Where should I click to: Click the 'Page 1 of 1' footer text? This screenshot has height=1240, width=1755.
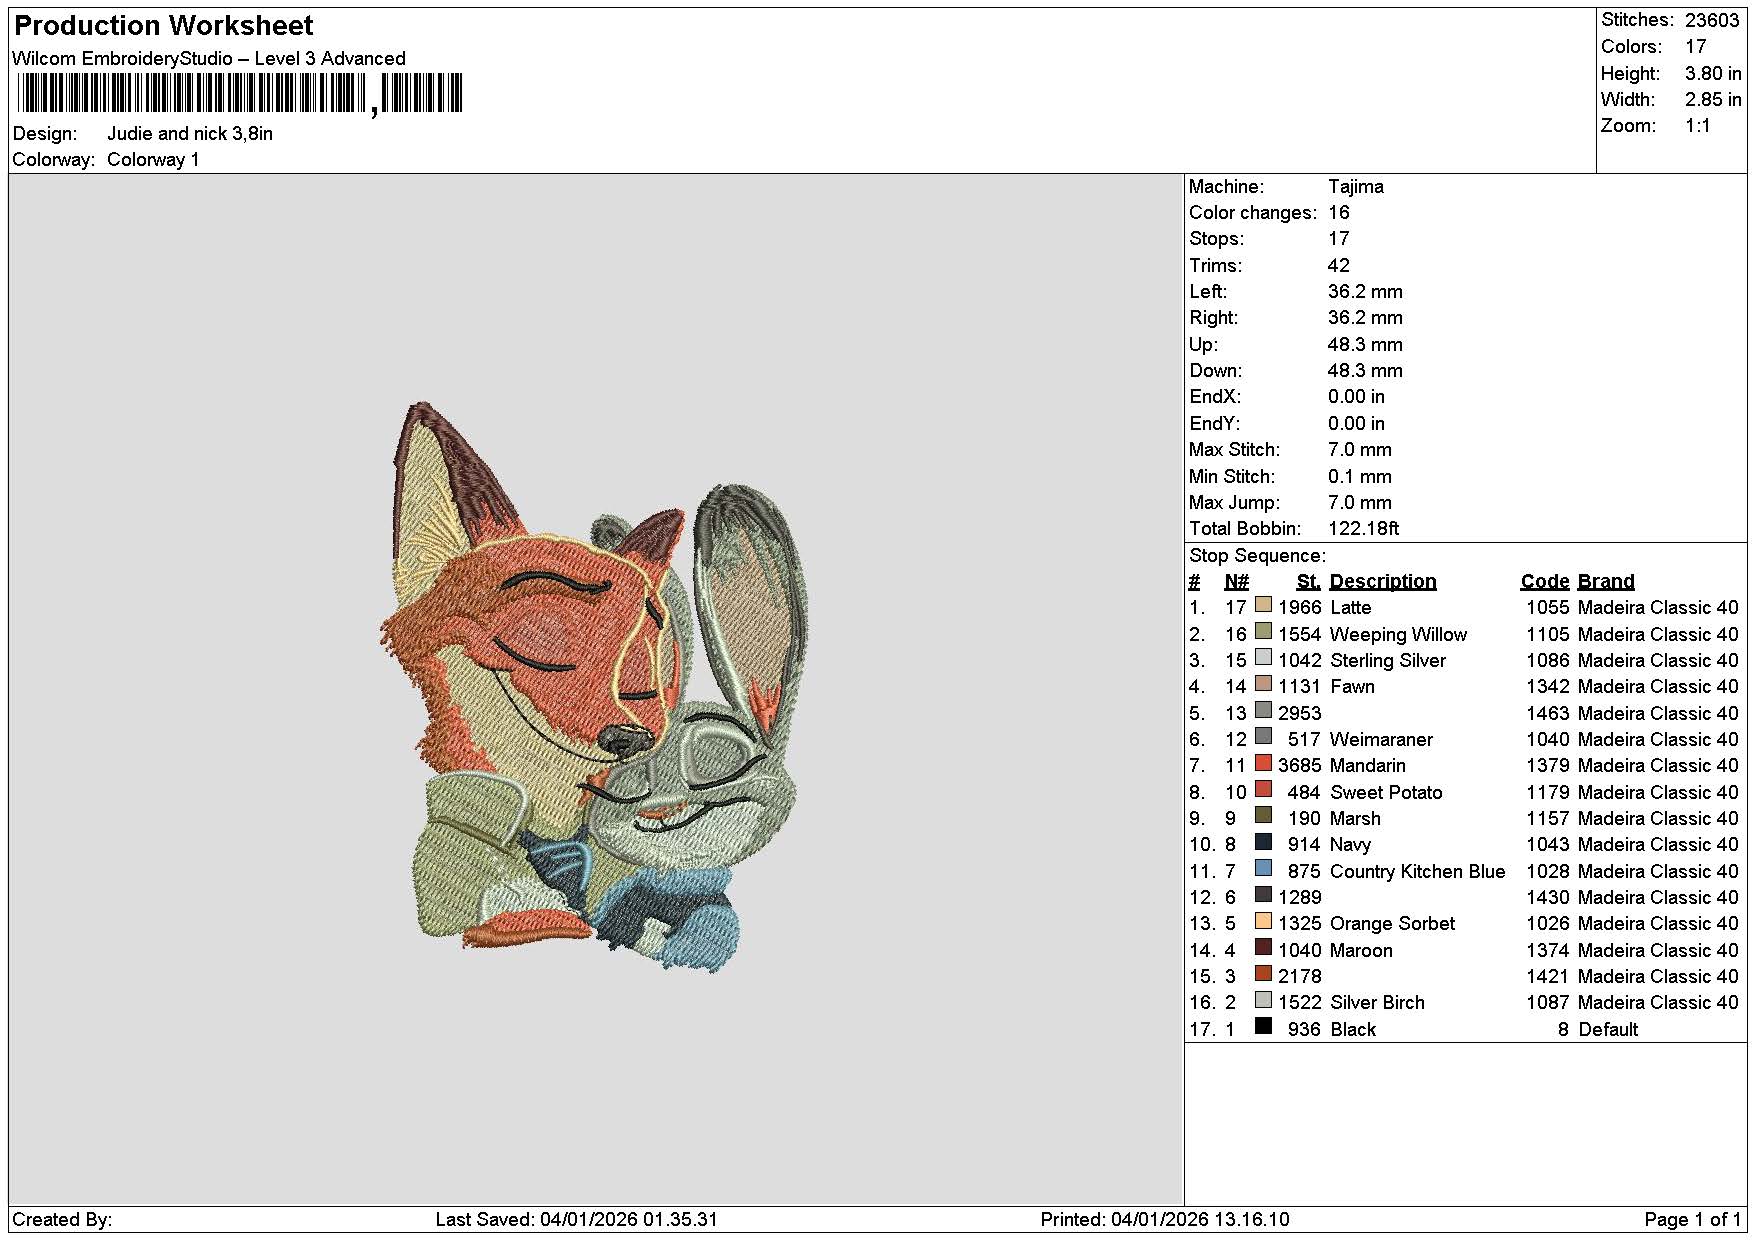[x=1693, y=1219]
